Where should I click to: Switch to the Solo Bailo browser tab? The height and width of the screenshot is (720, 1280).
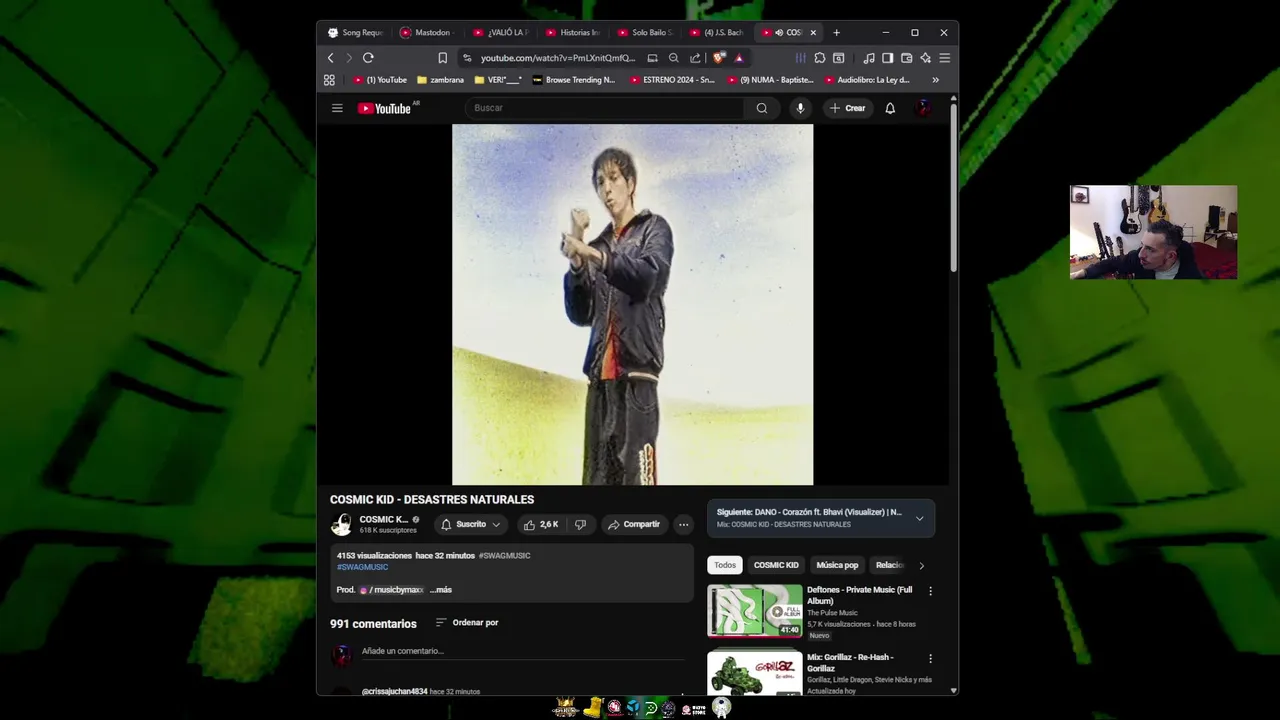click(646, 32)
